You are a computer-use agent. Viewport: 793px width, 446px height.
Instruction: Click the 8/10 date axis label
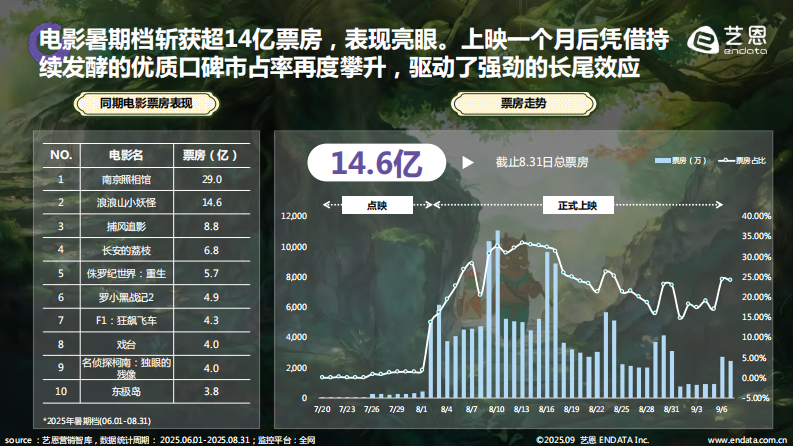[497, 409]
